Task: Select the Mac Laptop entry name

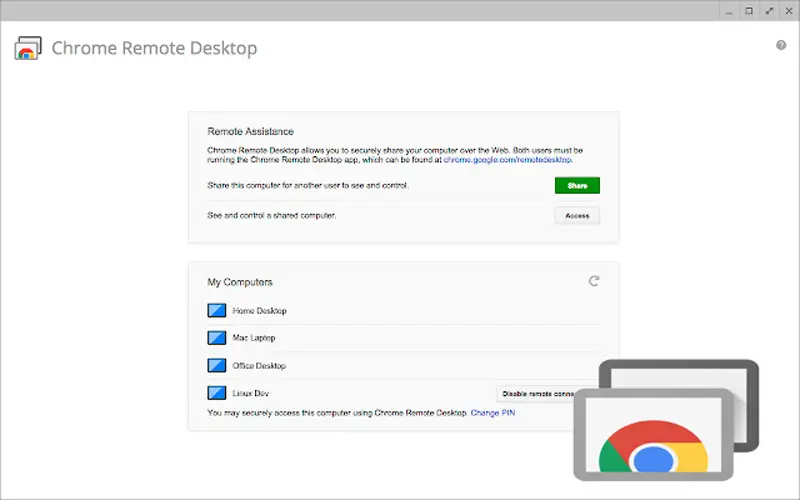Action: pos(253,338)
